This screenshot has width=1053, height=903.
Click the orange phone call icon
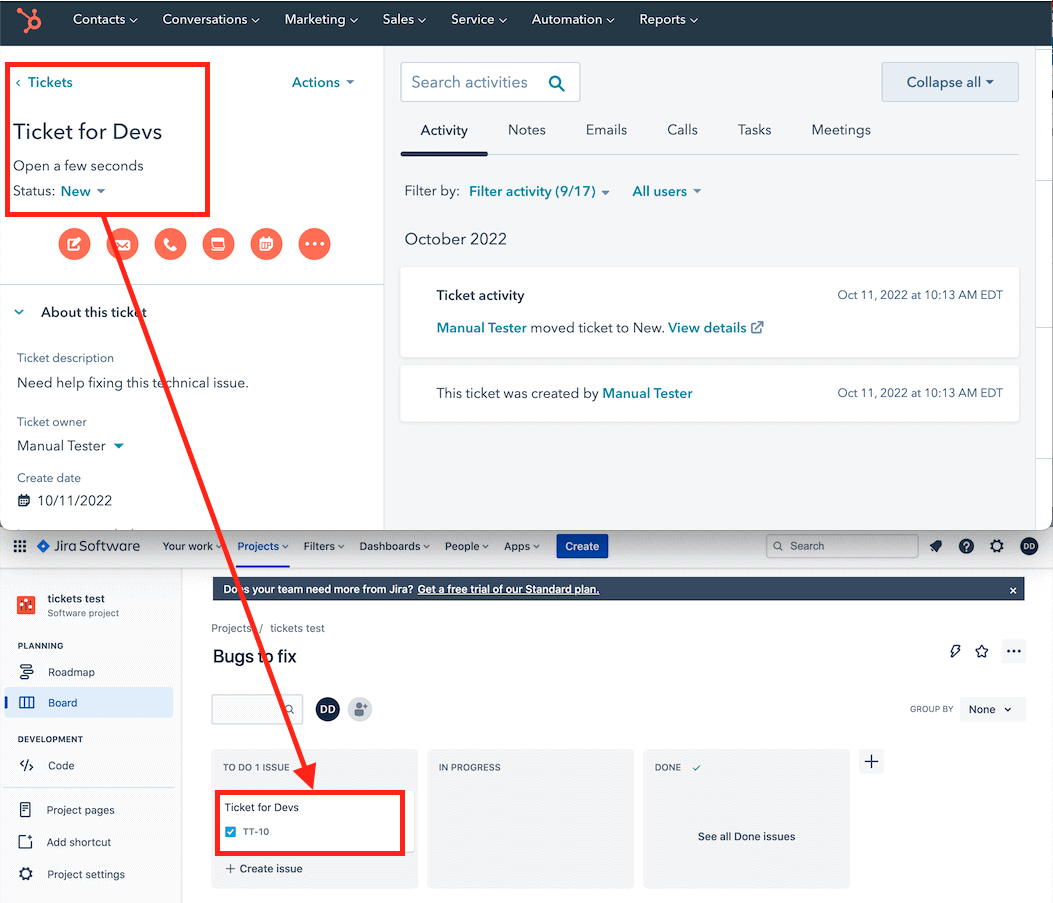coord(171,244)
